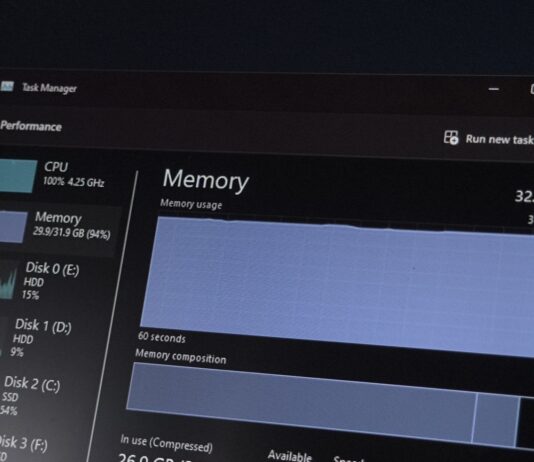Image resolution: width=534 pixels, height=462 pixels.
Task: Click the 'HDD' label under Disk 1
Action: click(x=23, y=339)
